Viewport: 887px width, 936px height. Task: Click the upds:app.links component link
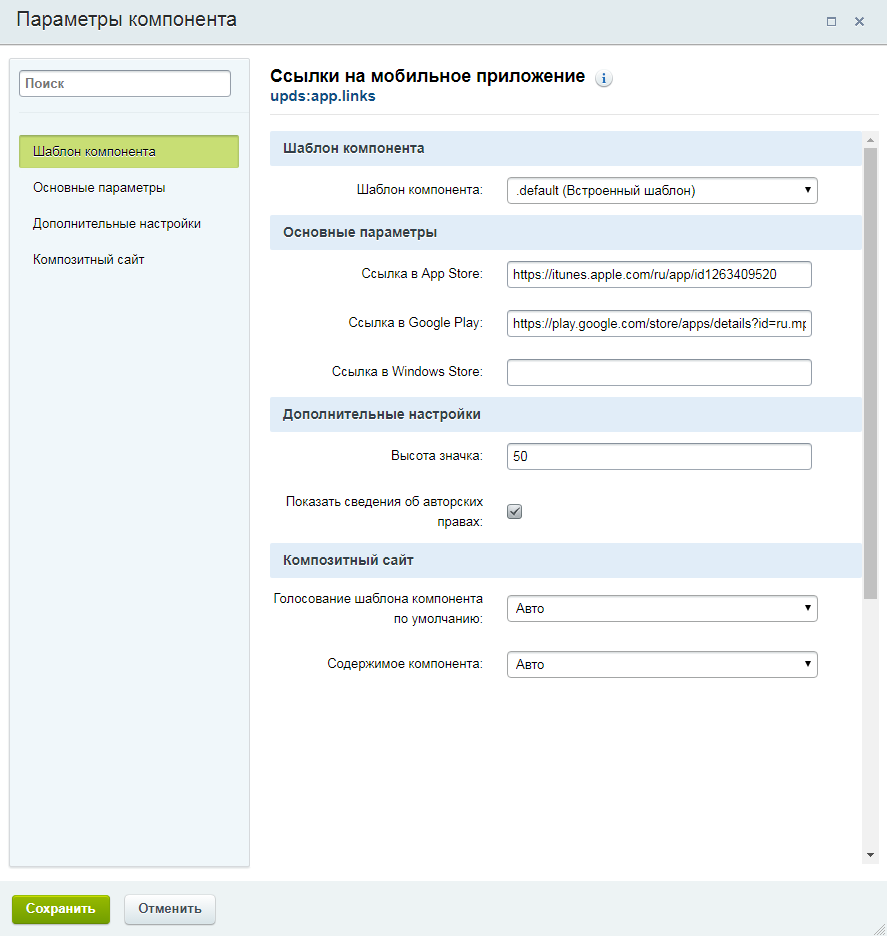pos(323,96)
